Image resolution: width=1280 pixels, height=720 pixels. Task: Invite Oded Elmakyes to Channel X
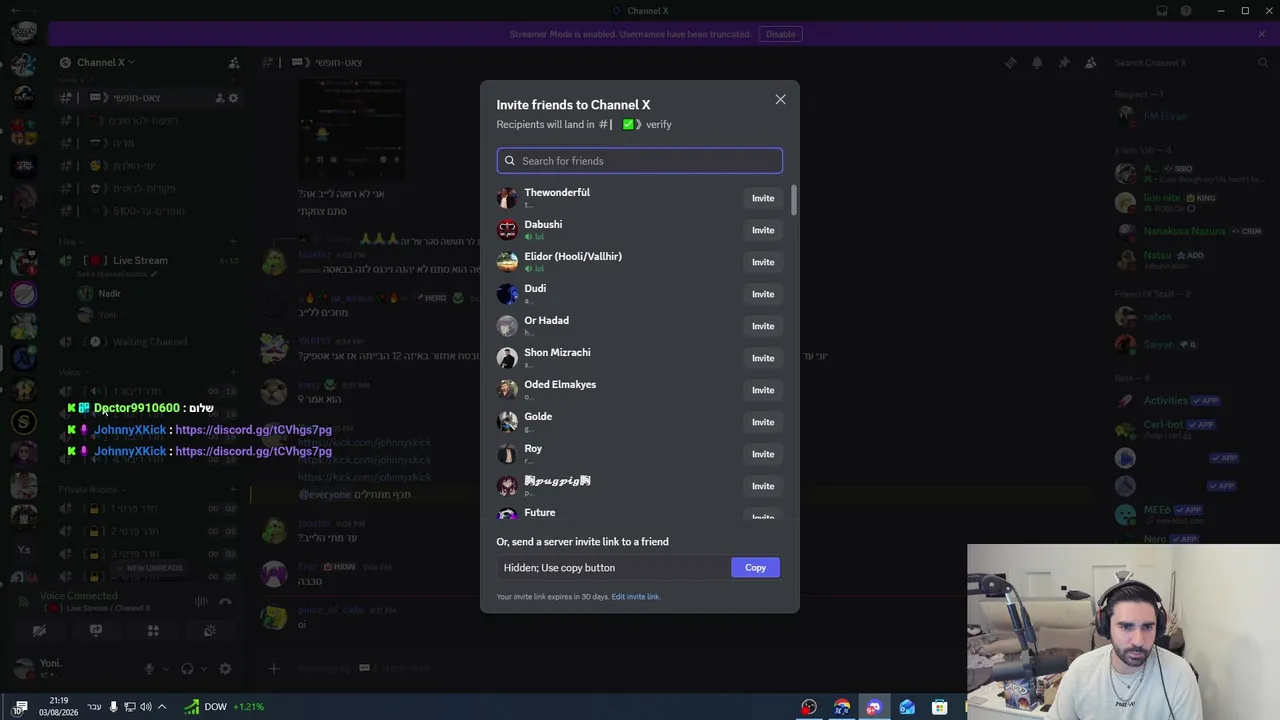click(x=763, y=390)
